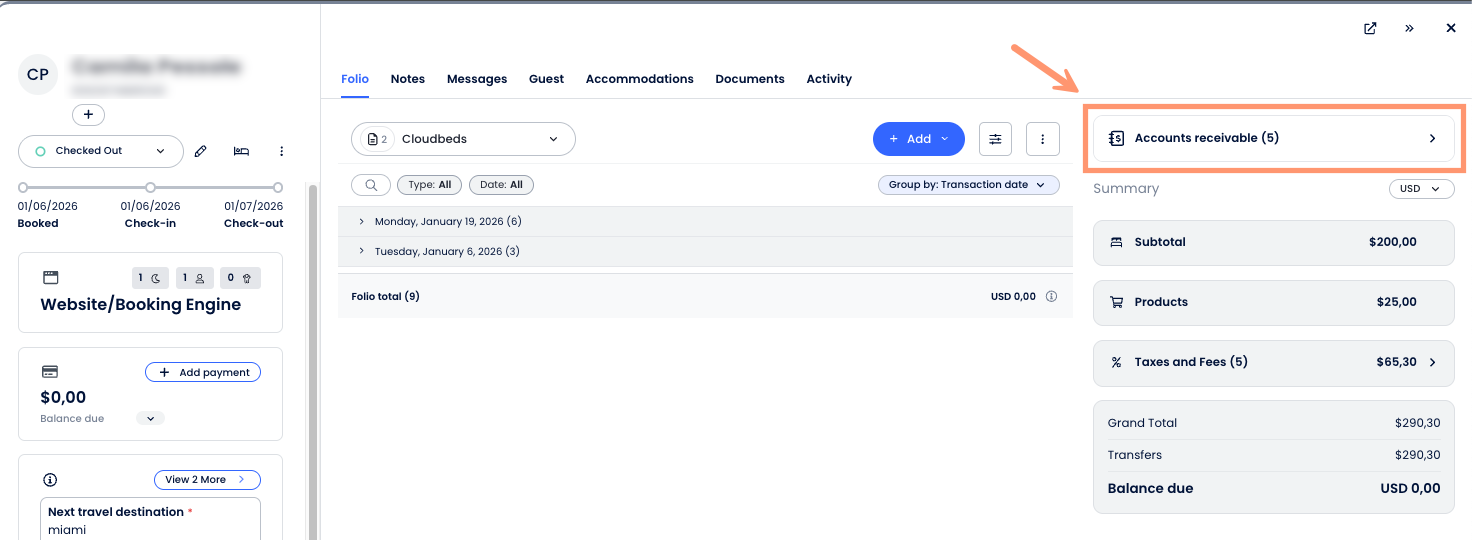Click the search magnifier in folio
1472x540 pixels.
(x=371, y=185)
